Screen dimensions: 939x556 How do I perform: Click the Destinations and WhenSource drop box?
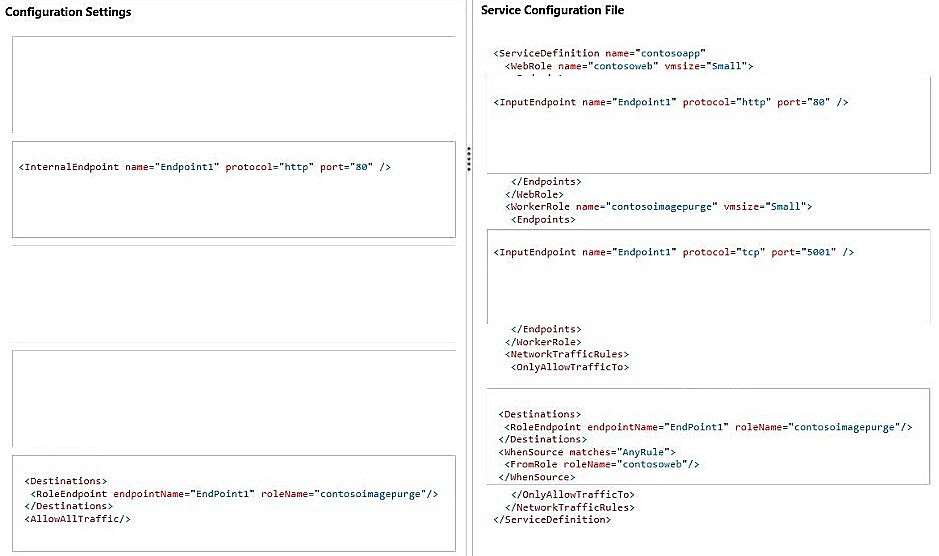[x=708, y=436]
